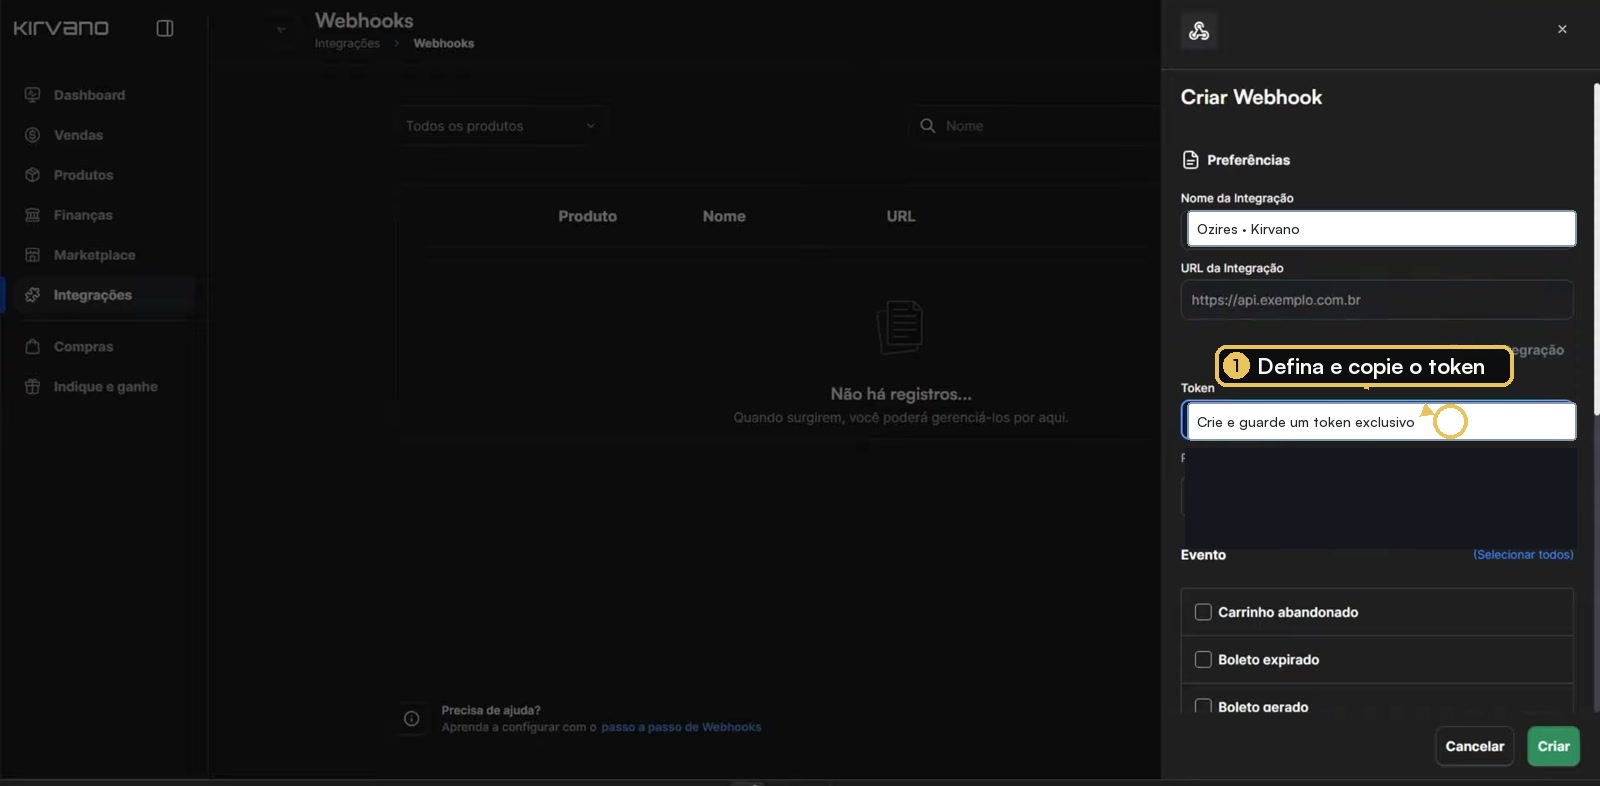
Task: Click the Criar Webhook panel scrollbar
Action: pyautogui.click(x=1596, y=250)
